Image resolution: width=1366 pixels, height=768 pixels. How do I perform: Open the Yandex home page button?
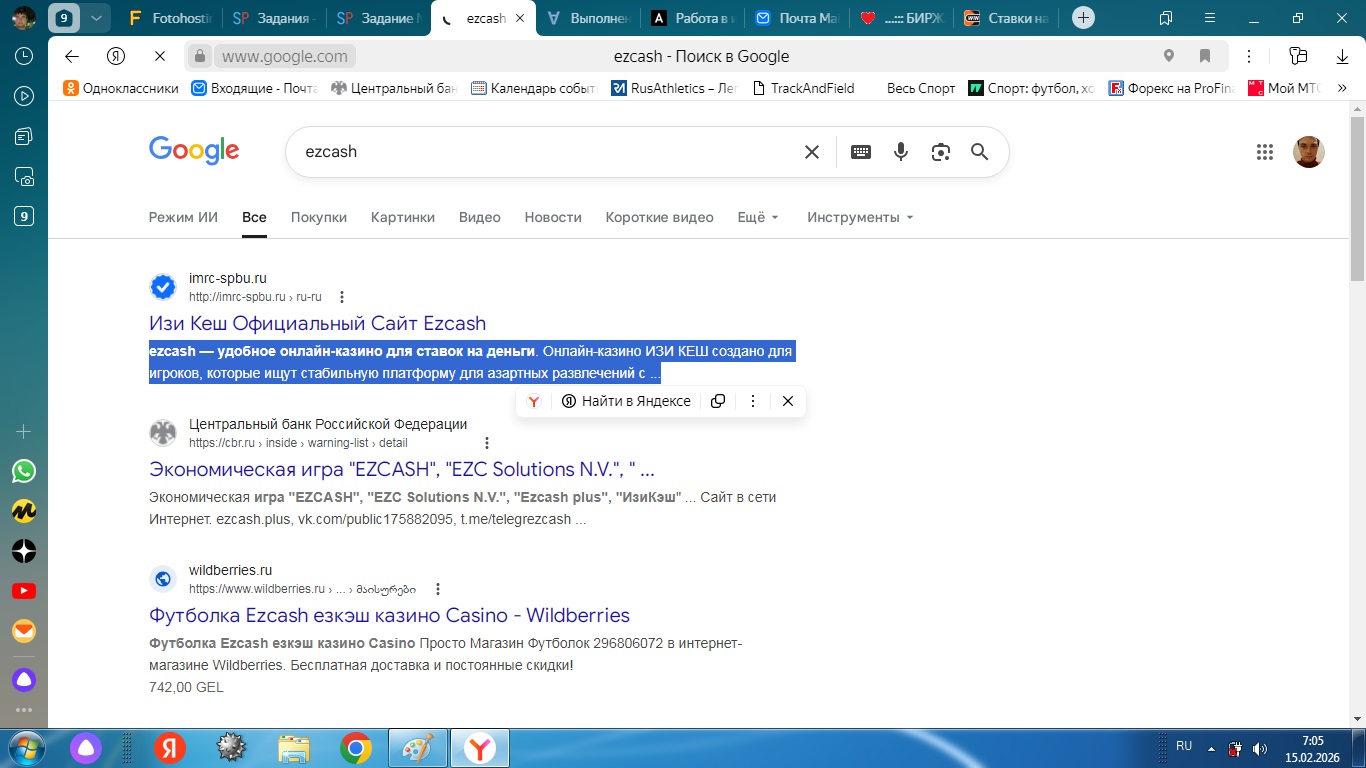coord(116,56)
